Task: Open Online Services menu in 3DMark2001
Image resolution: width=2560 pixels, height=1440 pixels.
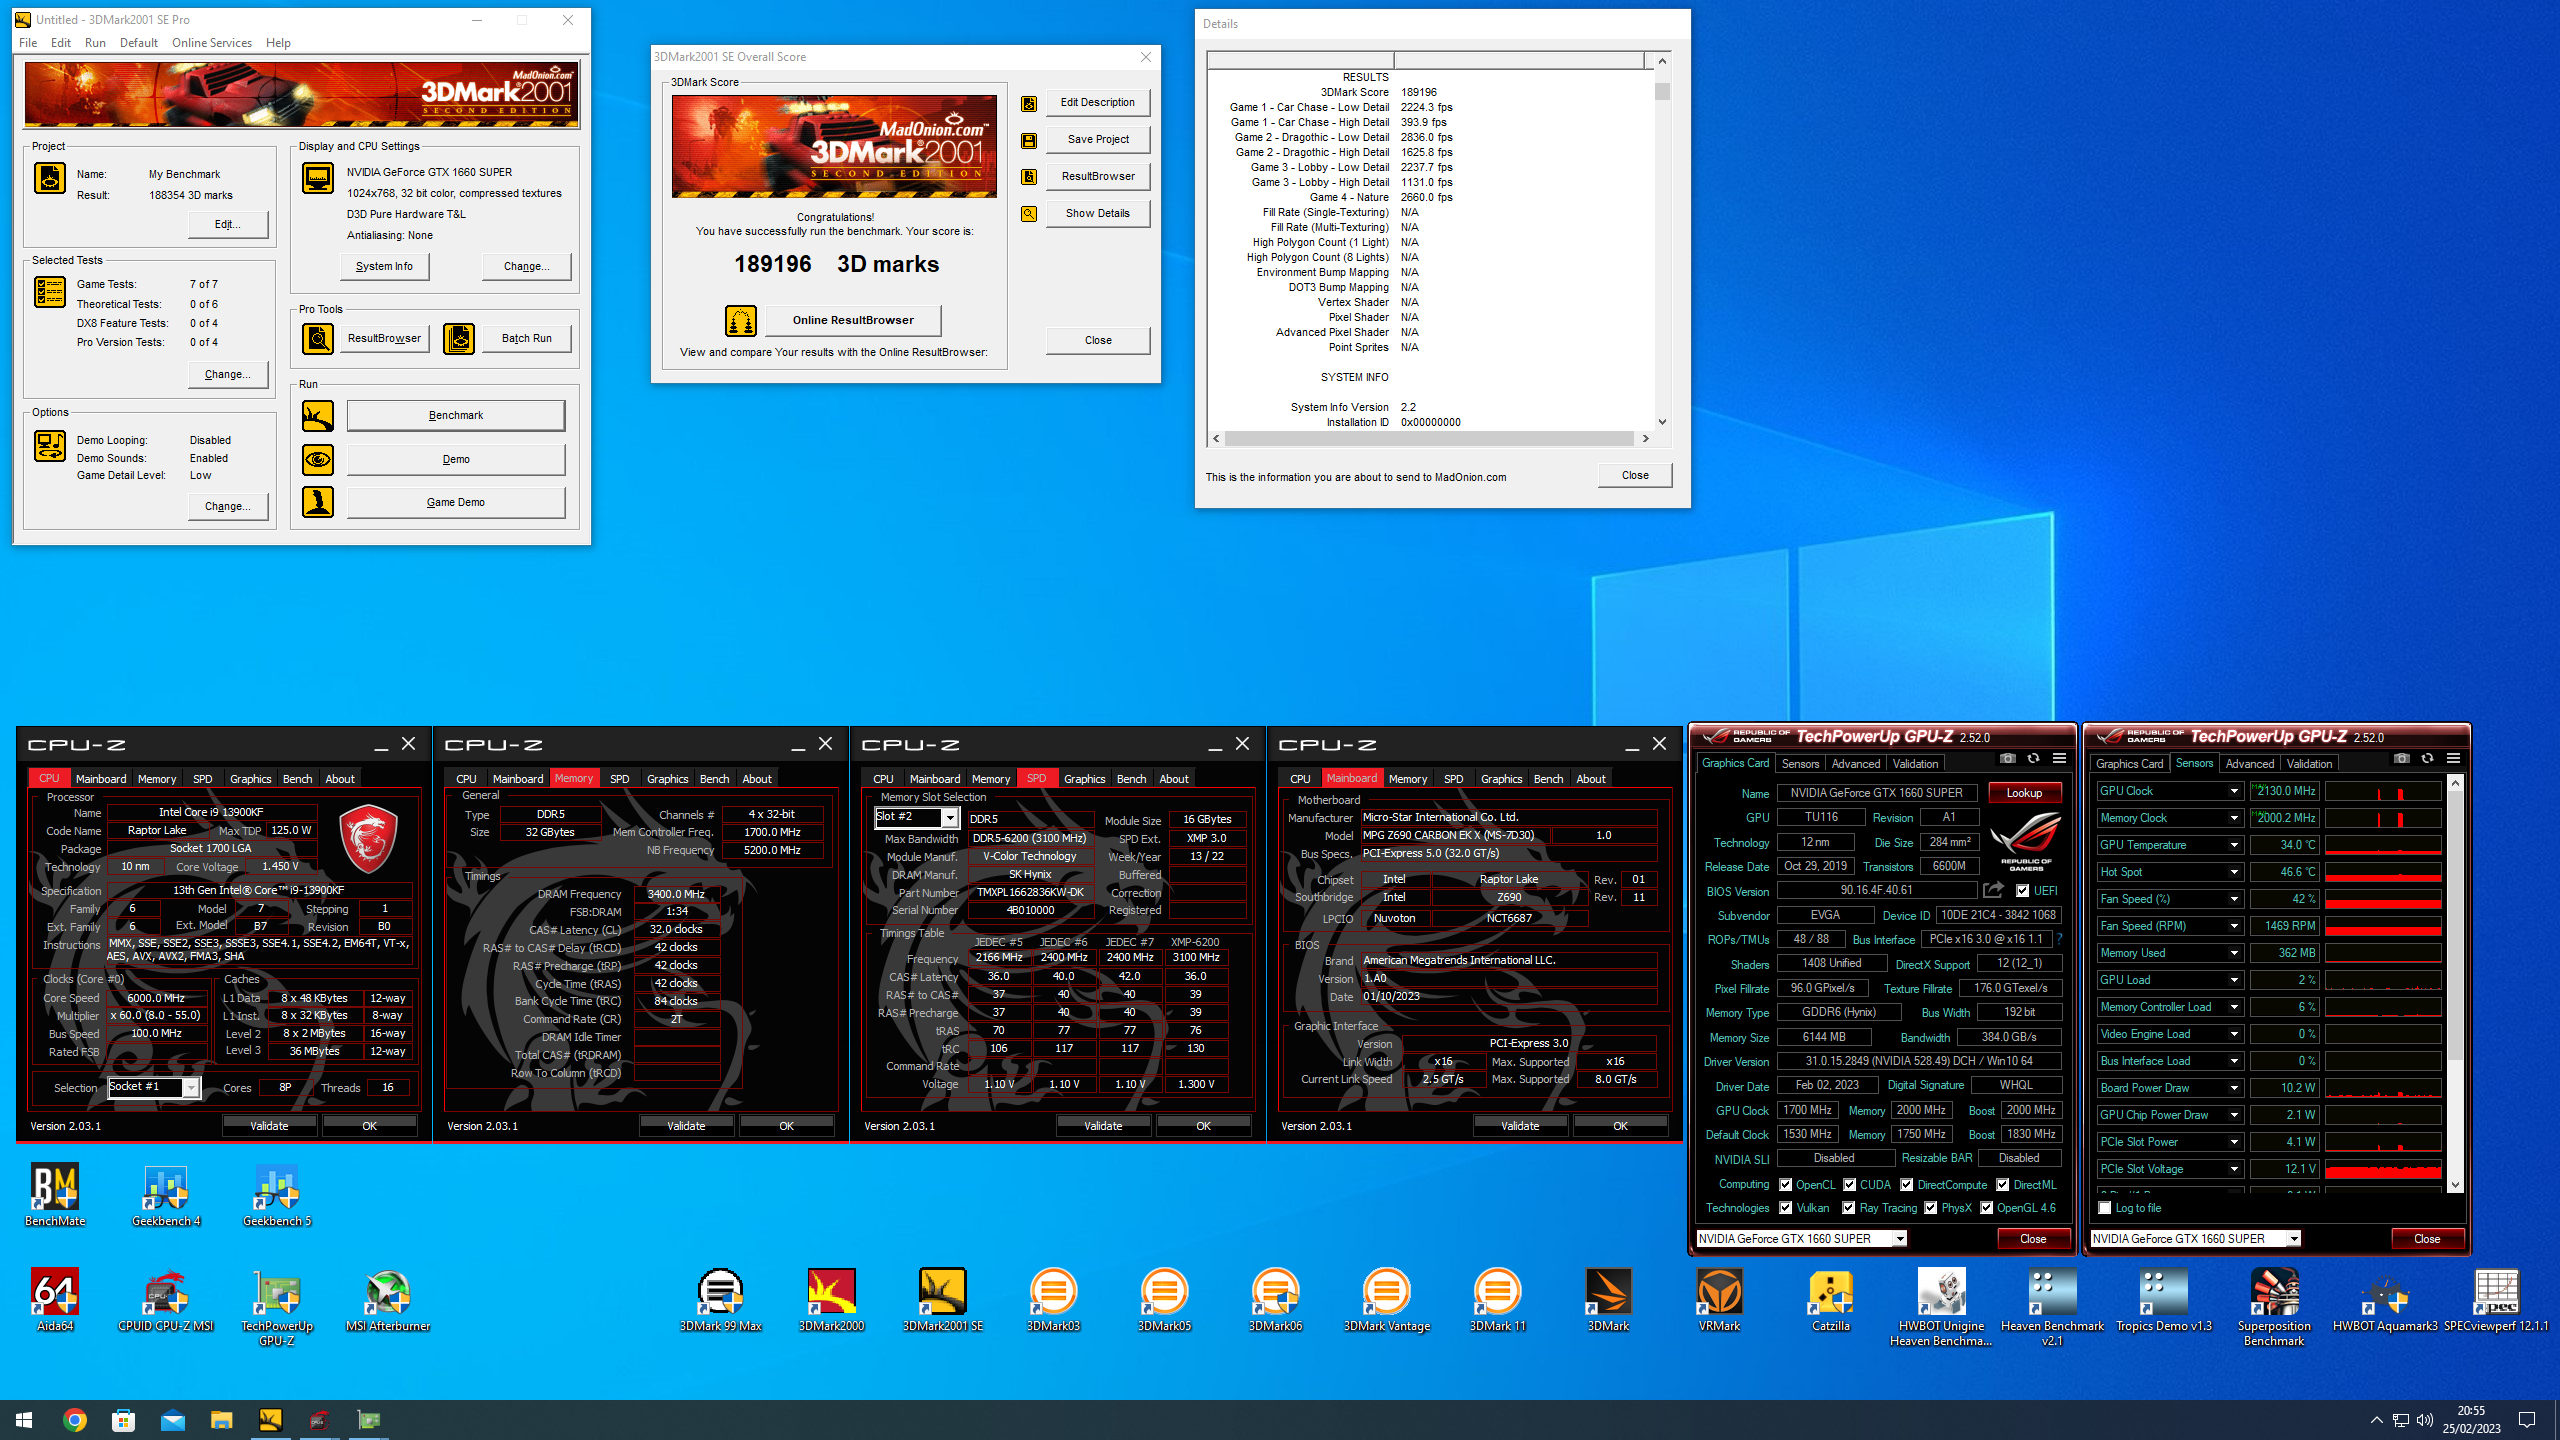Action: coord(212,43)
